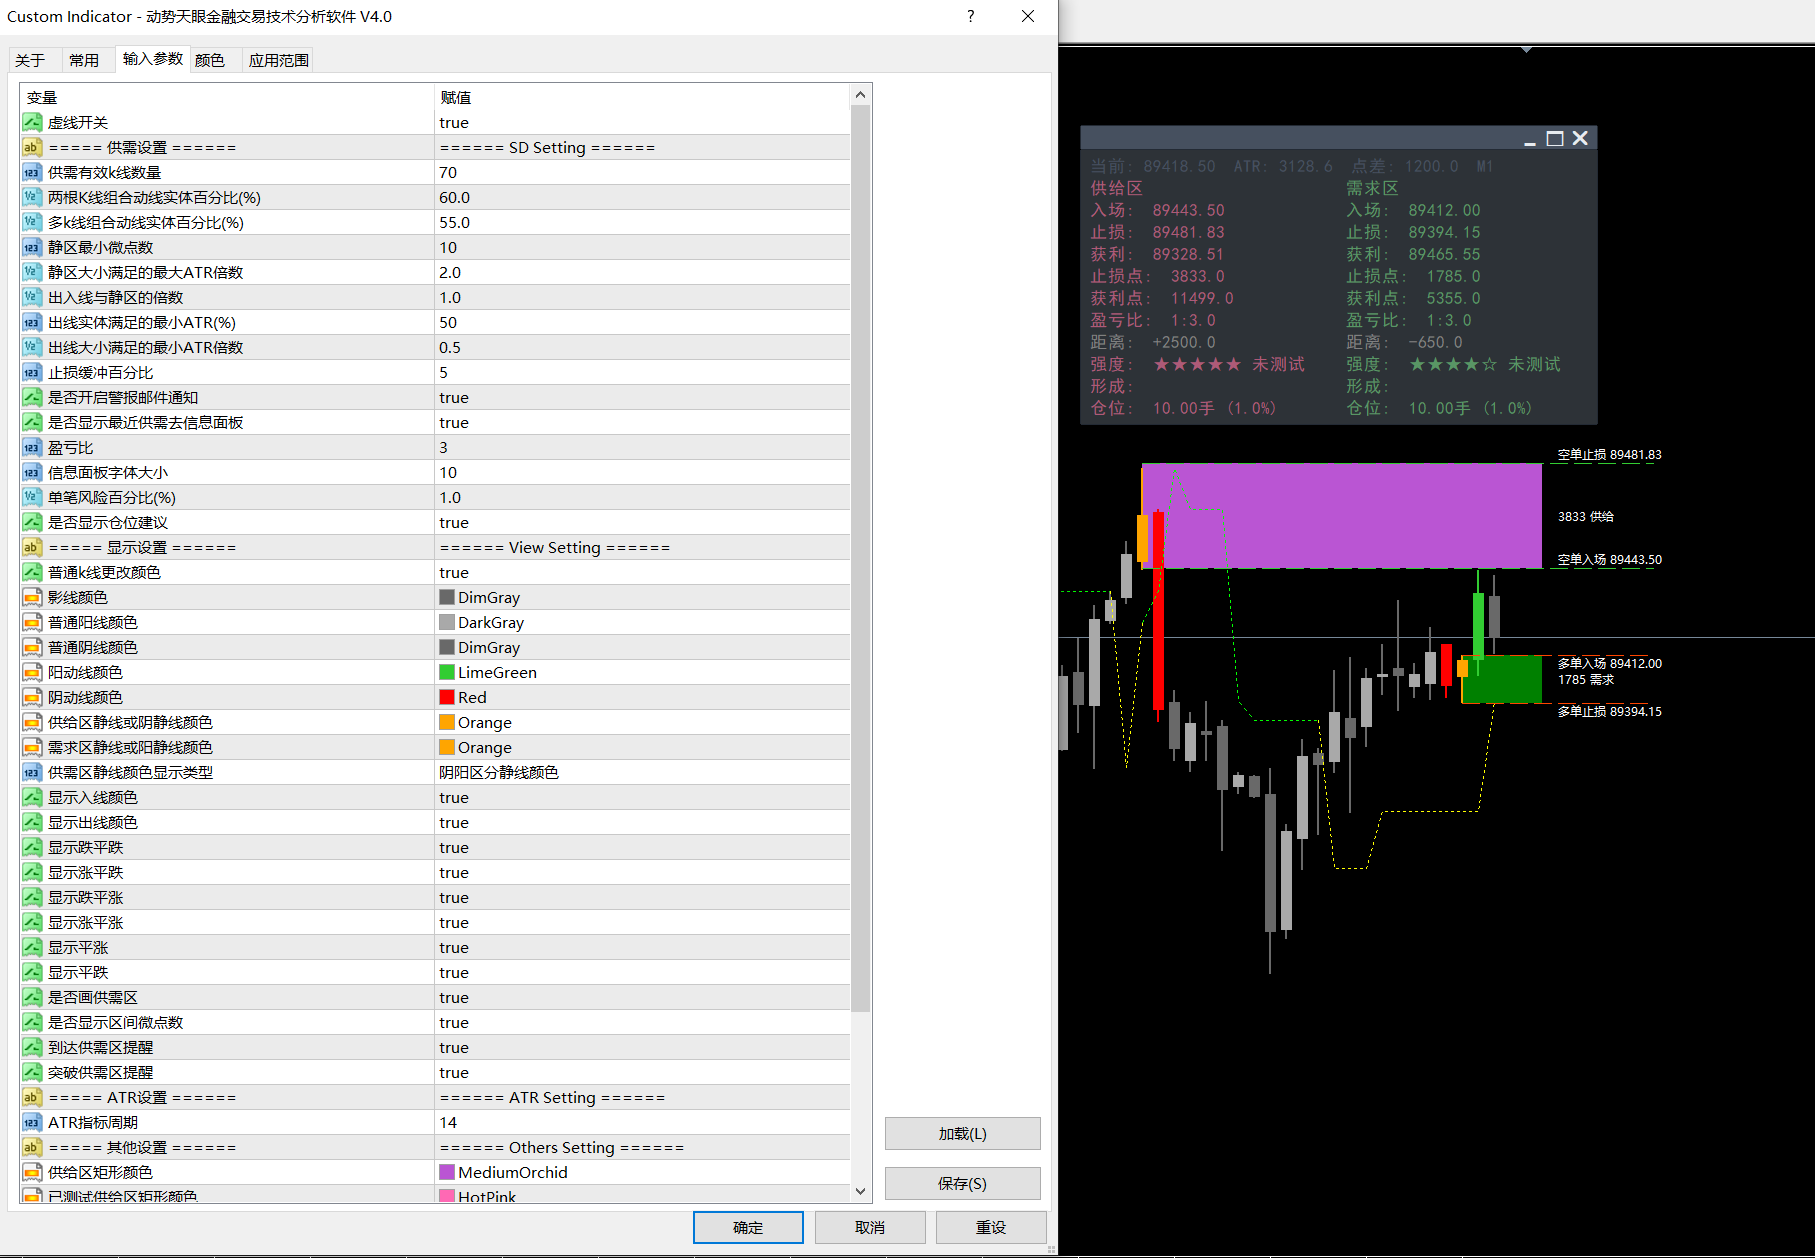
Task: Reset parameters with the 重设 button
Action: click(x=991, y=1227)
